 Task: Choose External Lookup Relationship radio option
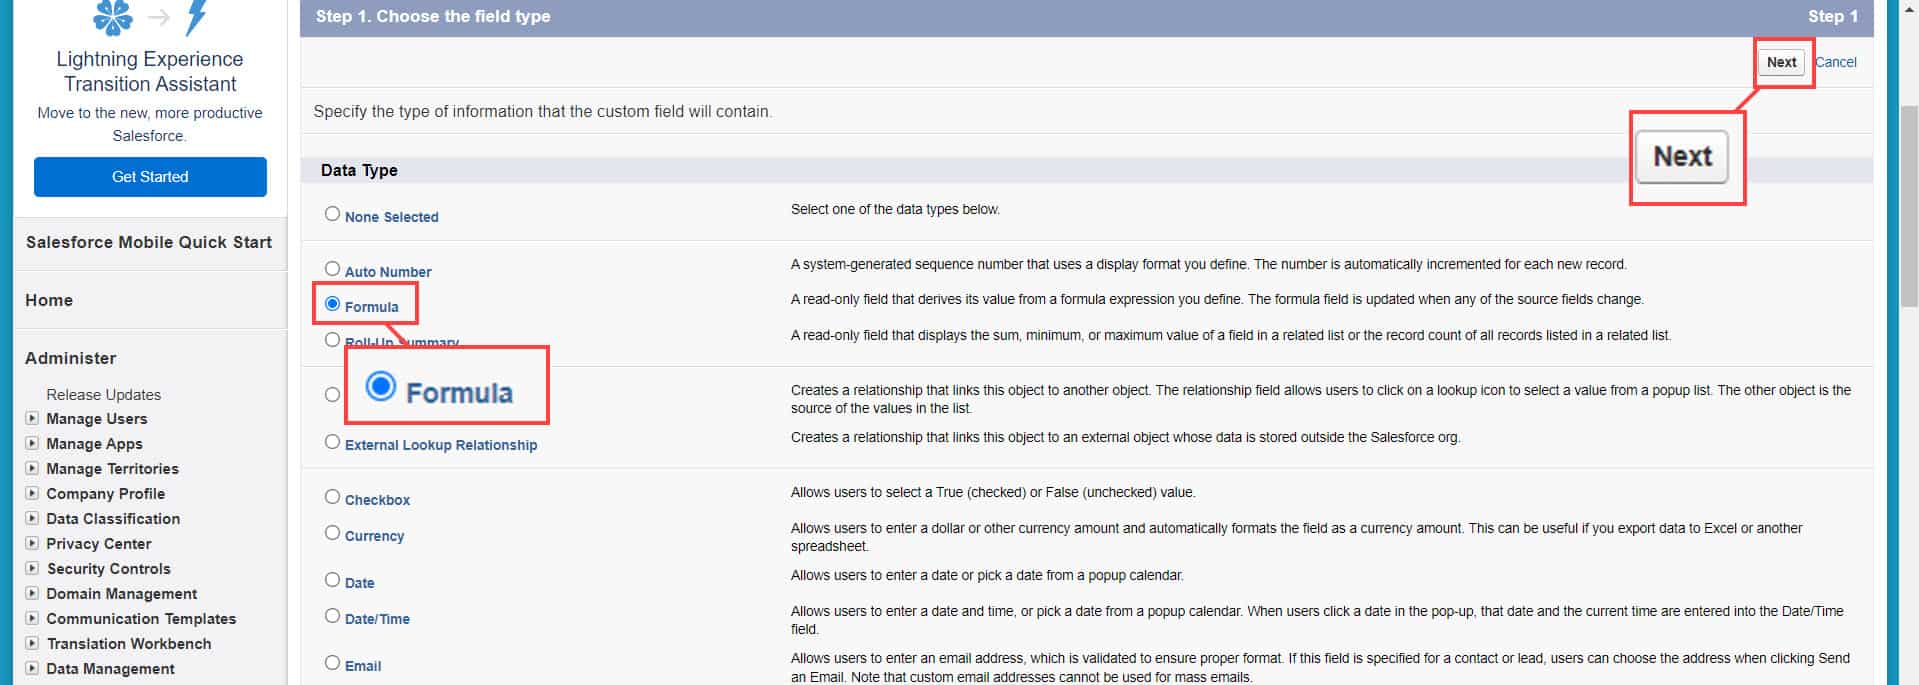[332, 442]
